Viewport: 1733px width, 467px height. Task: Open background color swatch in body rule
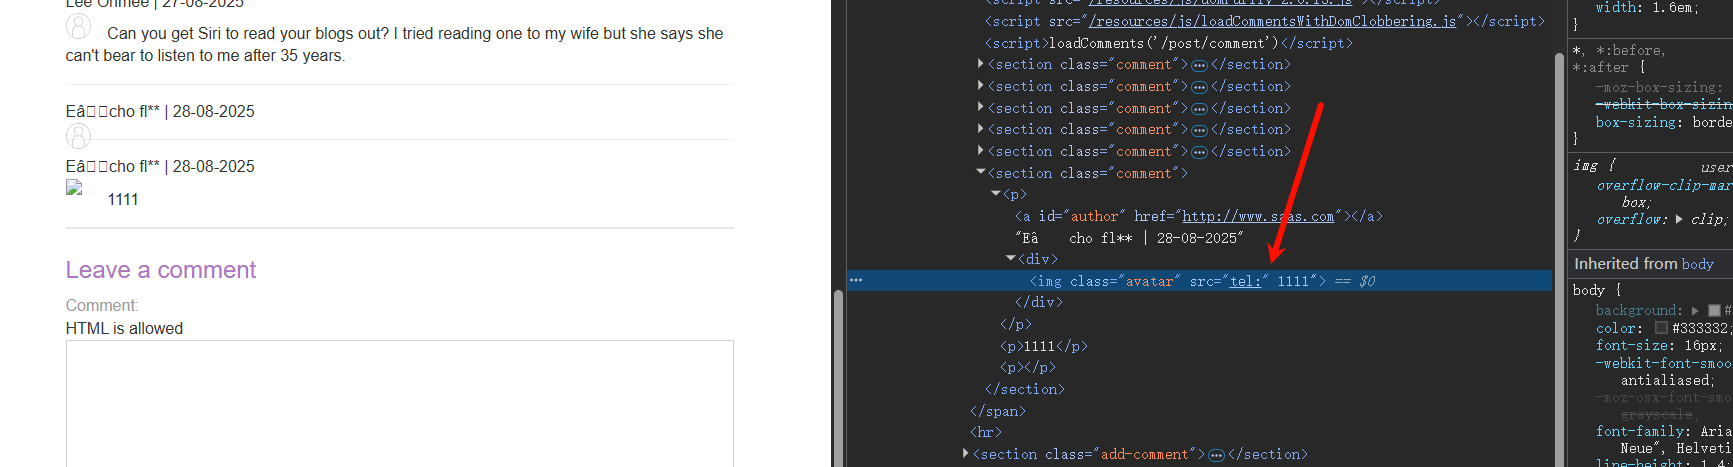point(1714,311)
